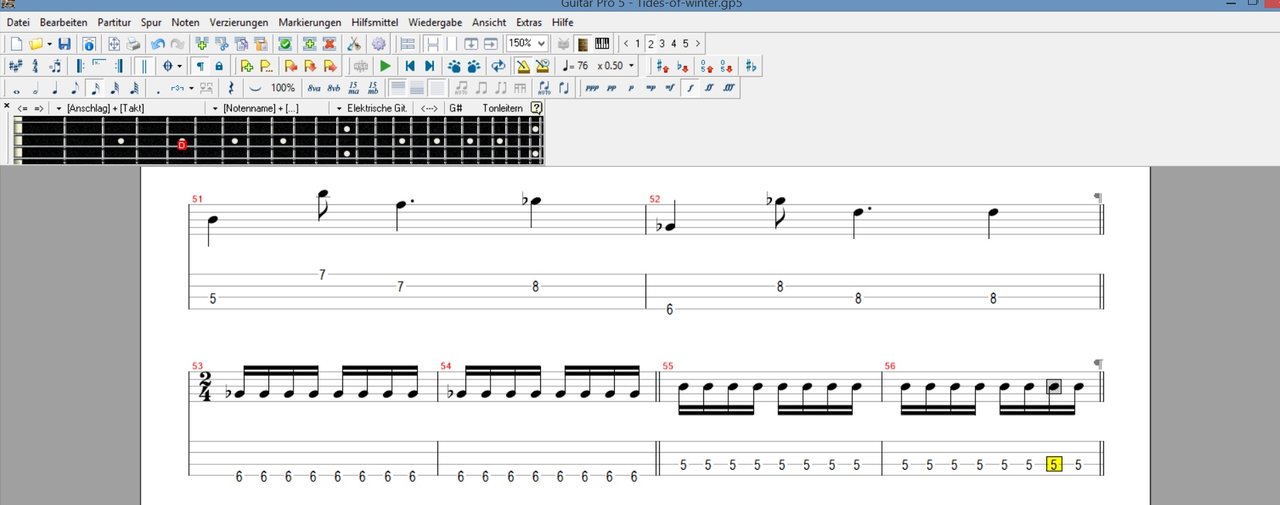Shift notes up a semitone with the sharp arrow icon
The height and width of the screenshot is (505, 1280).
[663, 66]
